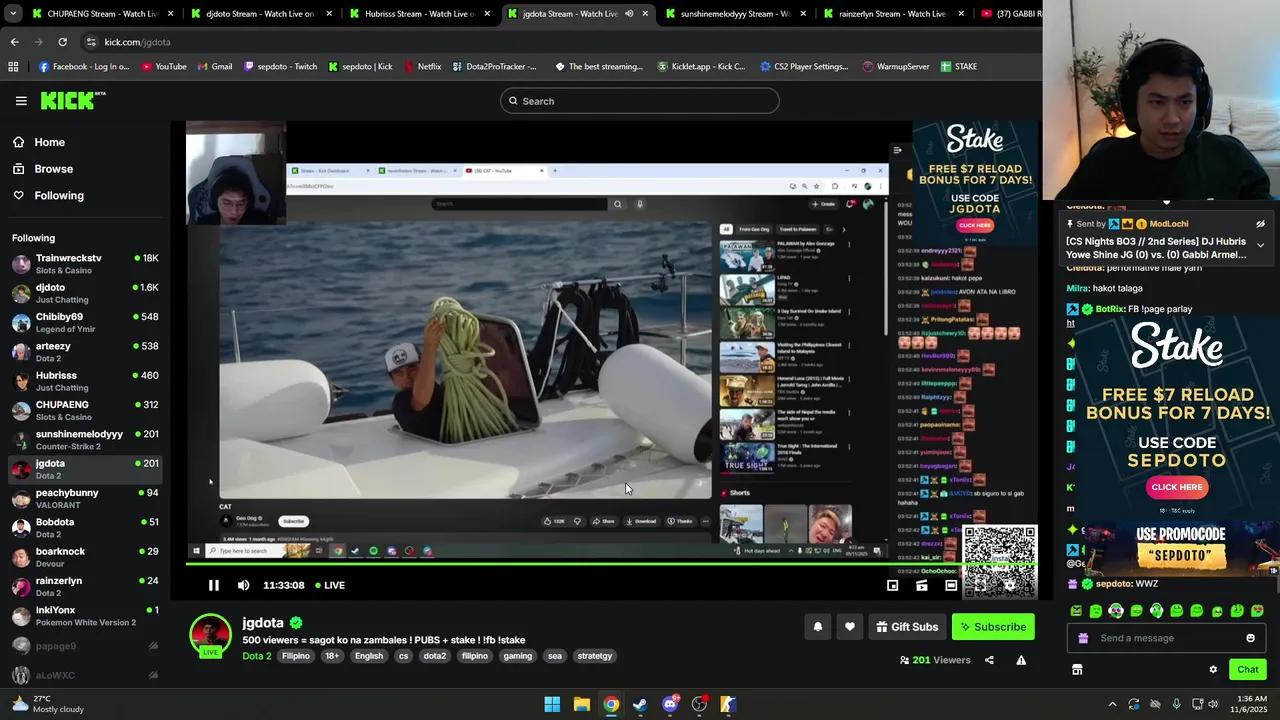Toggle stream notifications bell
The width and height of the screenshot is (1280, 720).
pyautogui.click(x=817, y=627)
